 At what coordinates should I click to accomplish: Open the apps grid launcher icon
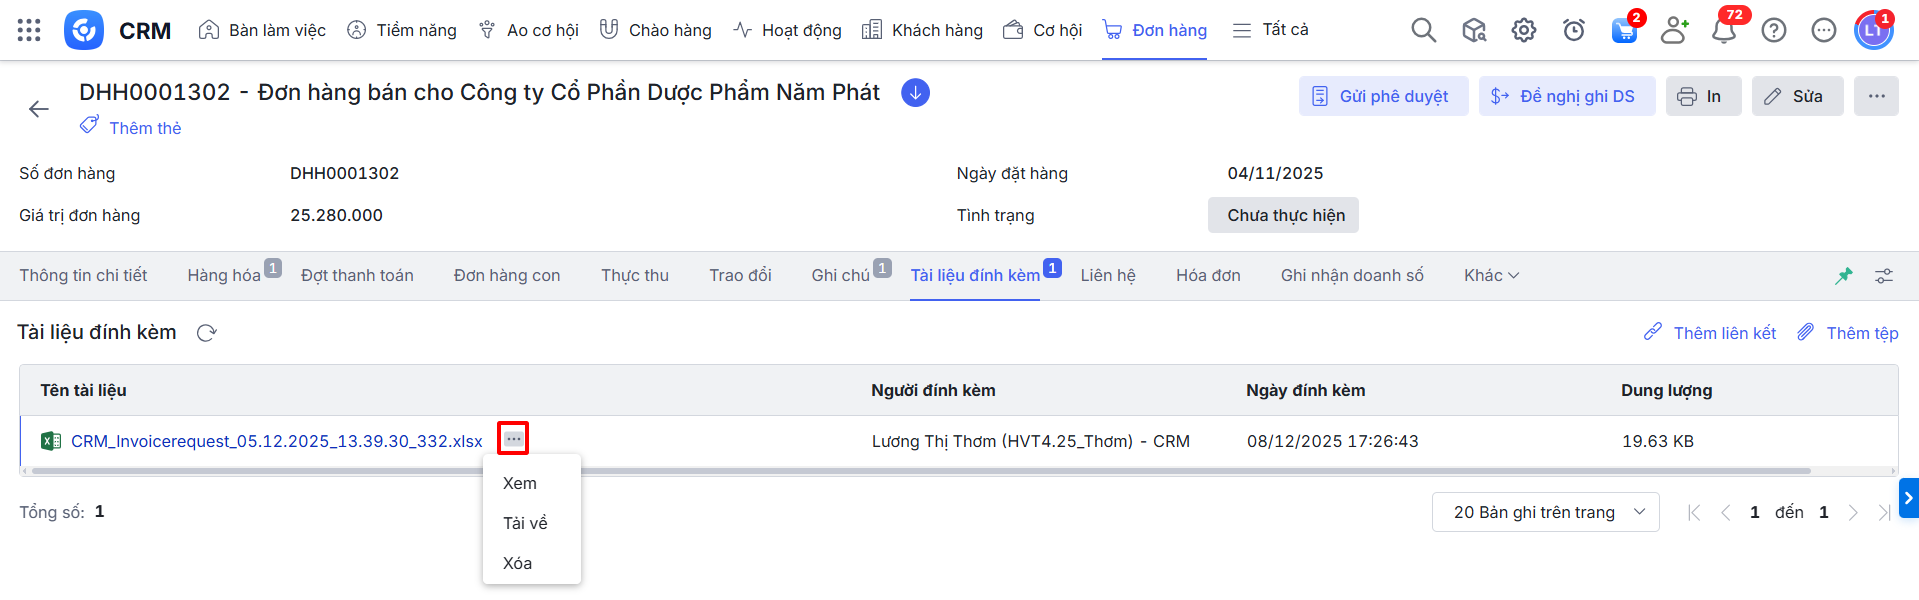[29, 30]
